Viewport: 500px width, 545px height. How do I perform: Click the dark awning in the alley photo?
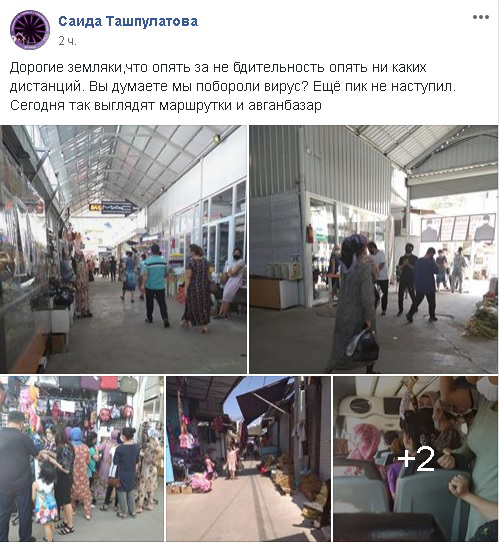point(263,395)
